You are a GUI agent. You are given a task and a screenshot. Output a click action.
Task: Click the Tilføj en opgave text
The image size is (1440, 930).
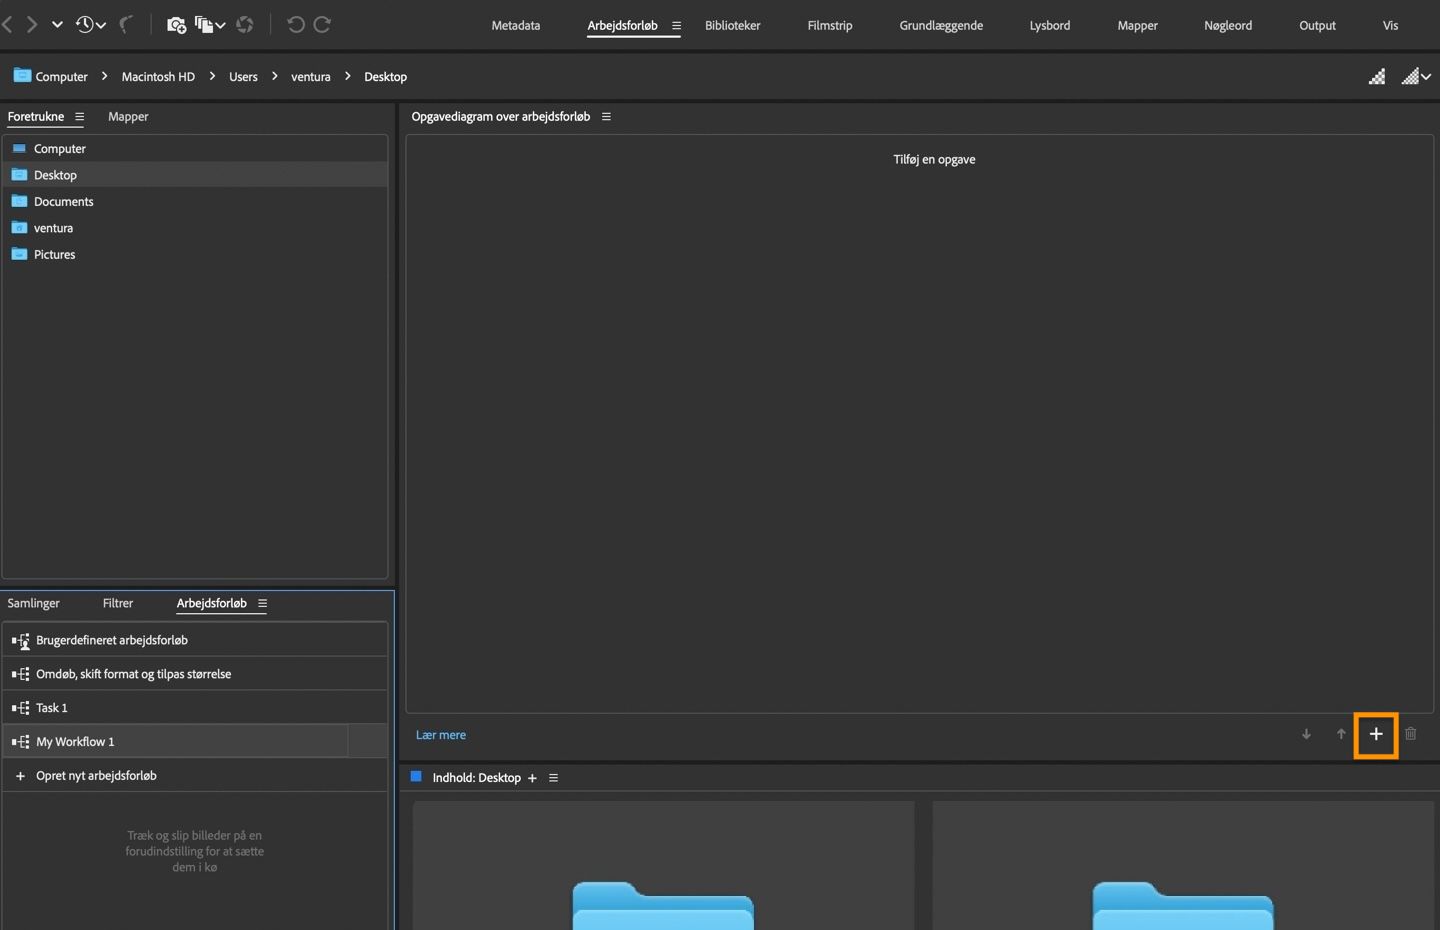pyautogui.click(x=934, y=159)
